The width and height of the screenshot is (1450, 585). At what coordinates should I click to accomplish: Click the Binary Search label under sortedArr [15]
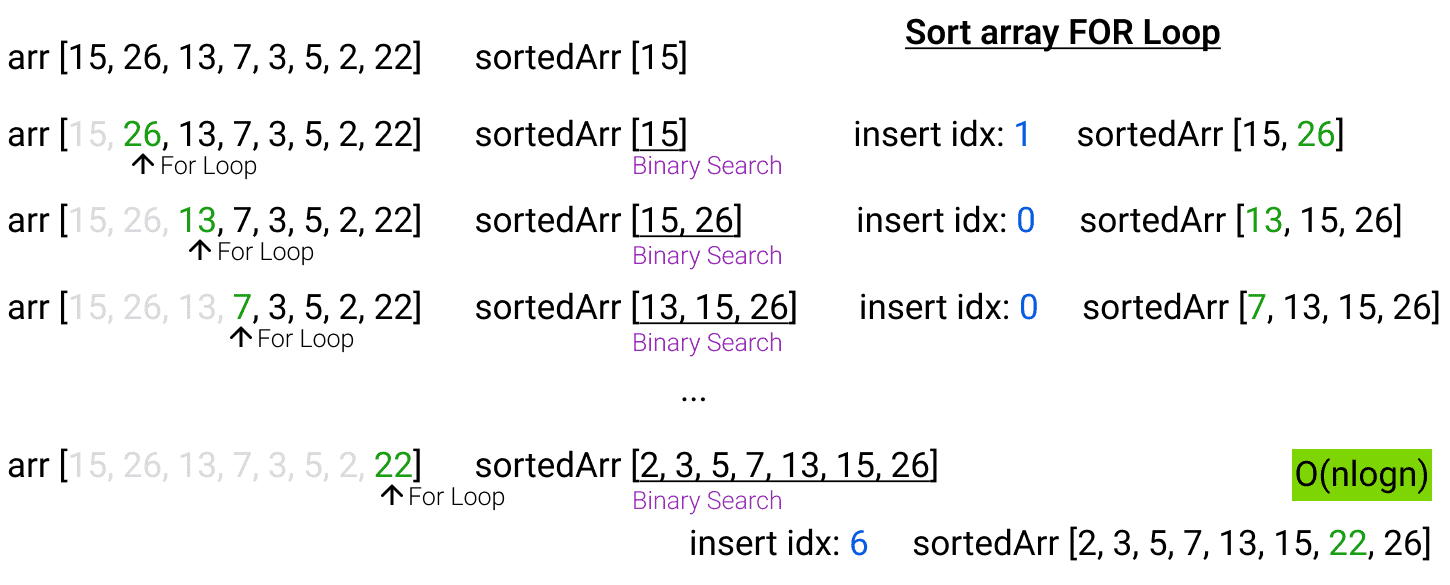[x=707, y=166]
